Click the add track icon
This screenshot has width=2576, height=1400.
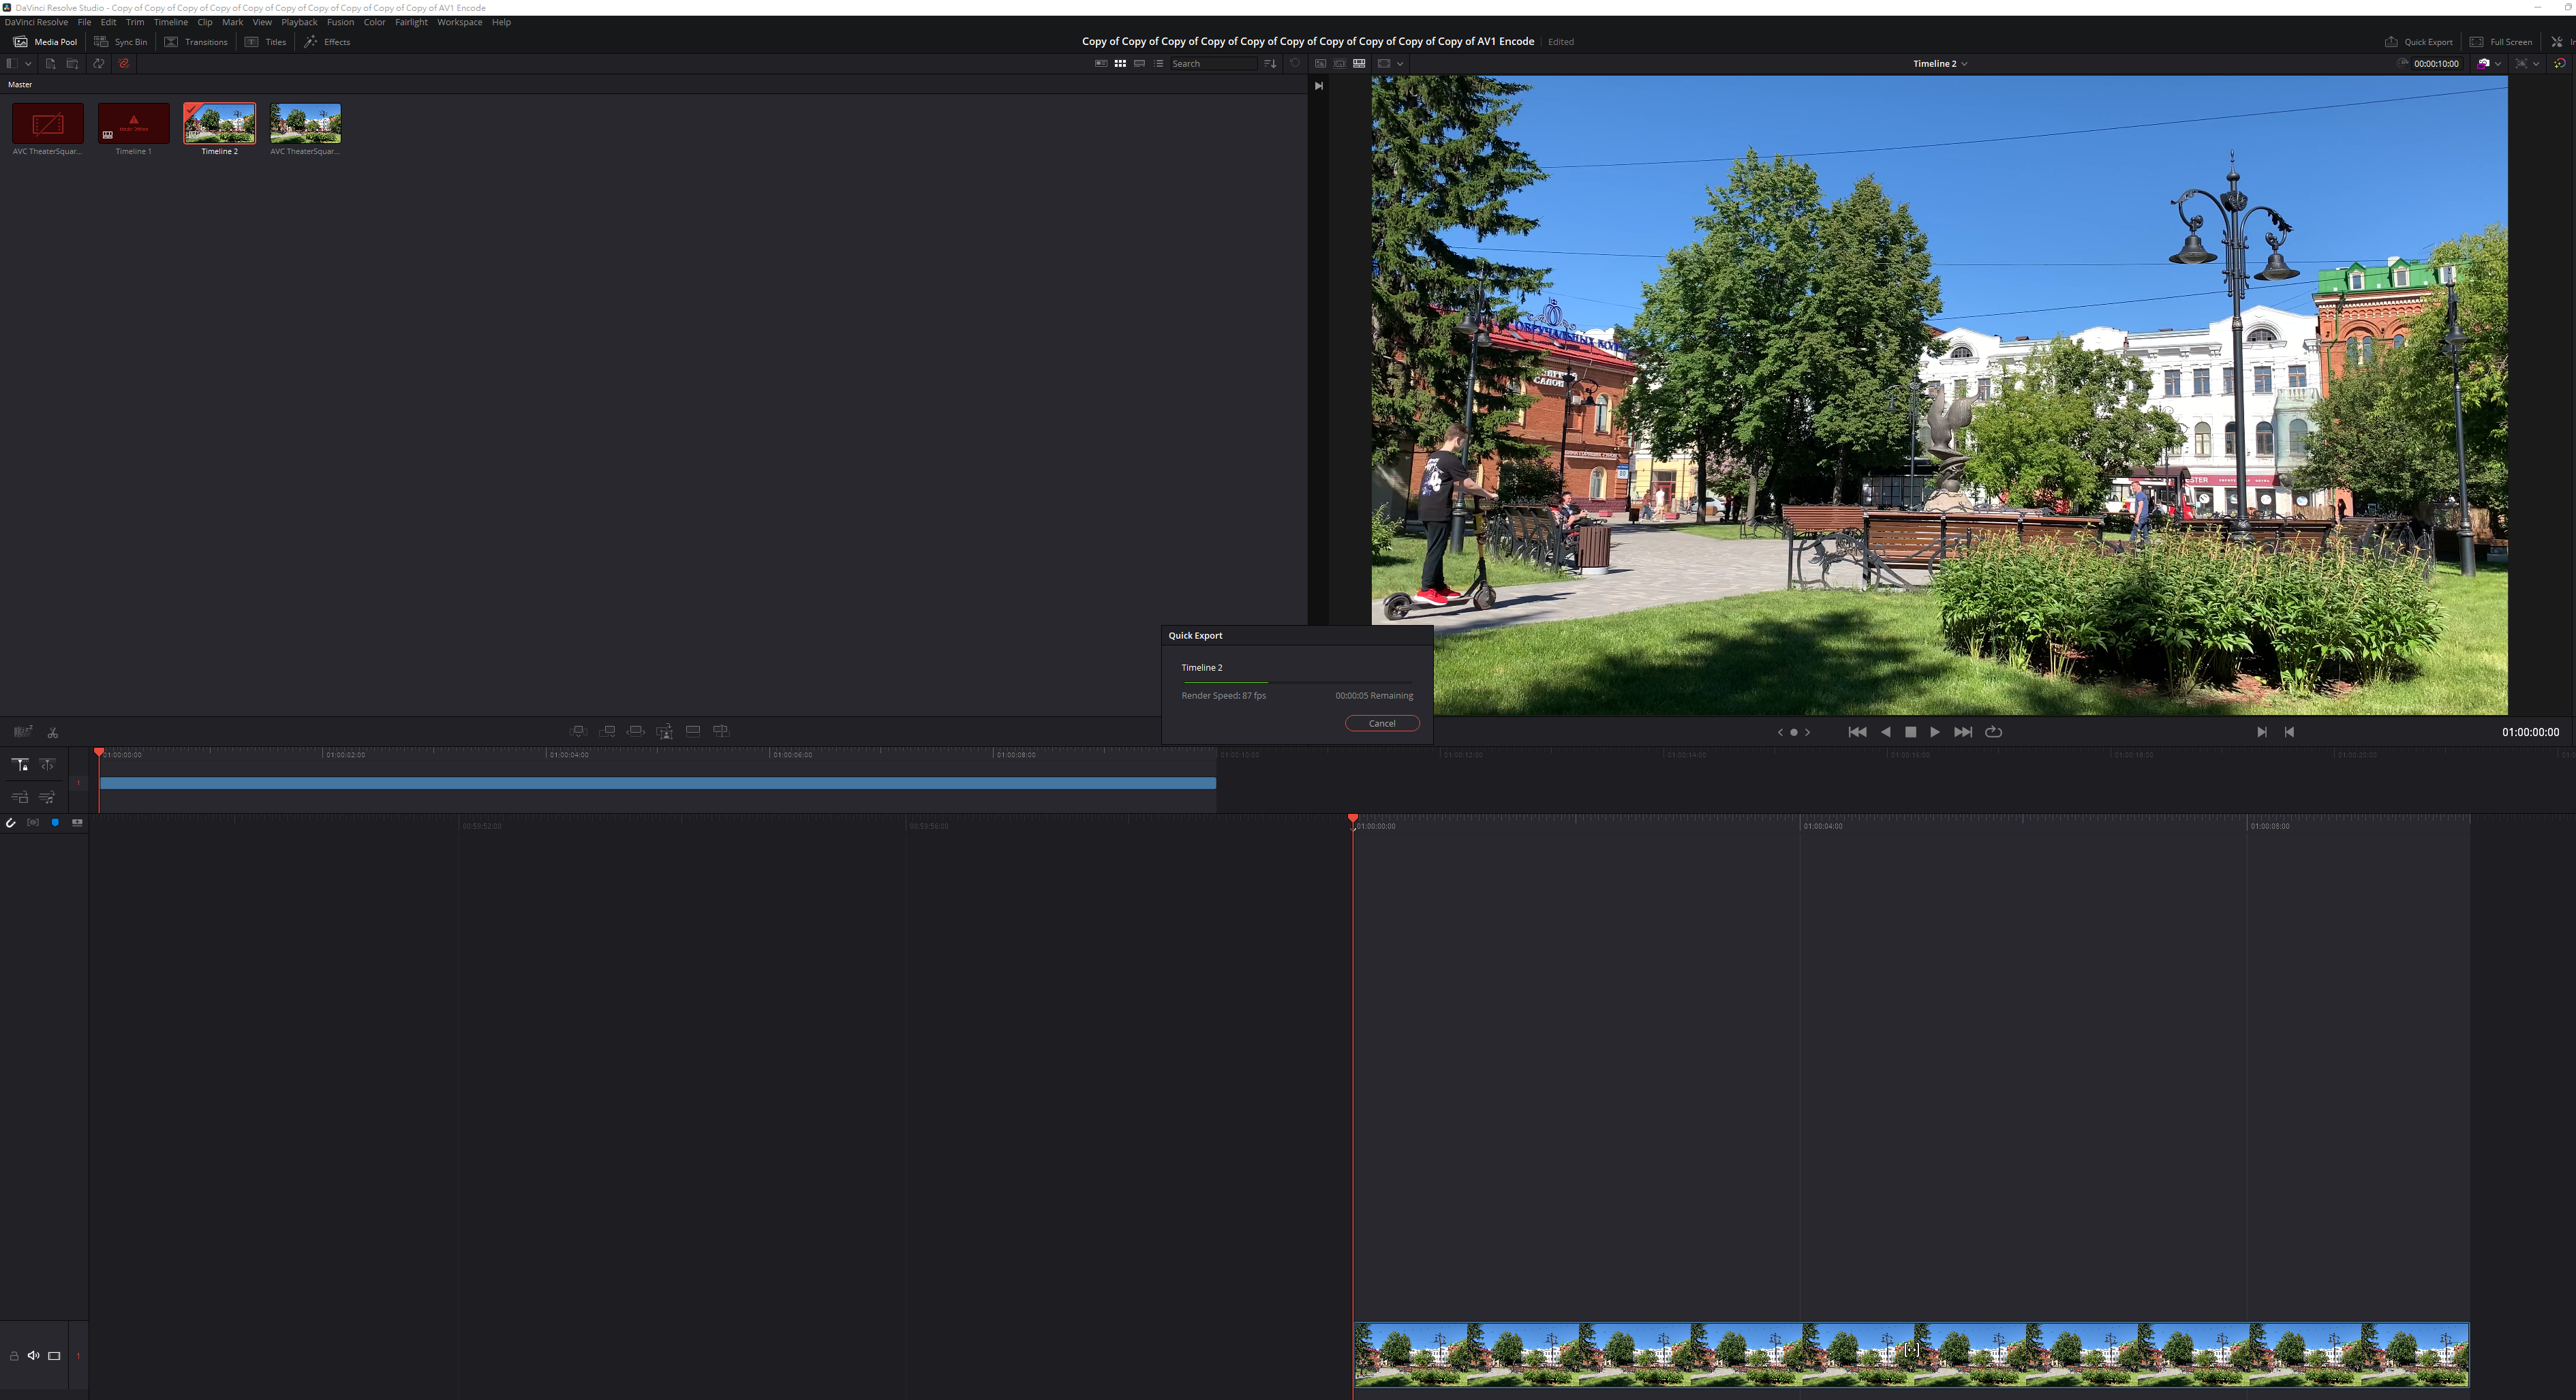click(x=77, y=823)
